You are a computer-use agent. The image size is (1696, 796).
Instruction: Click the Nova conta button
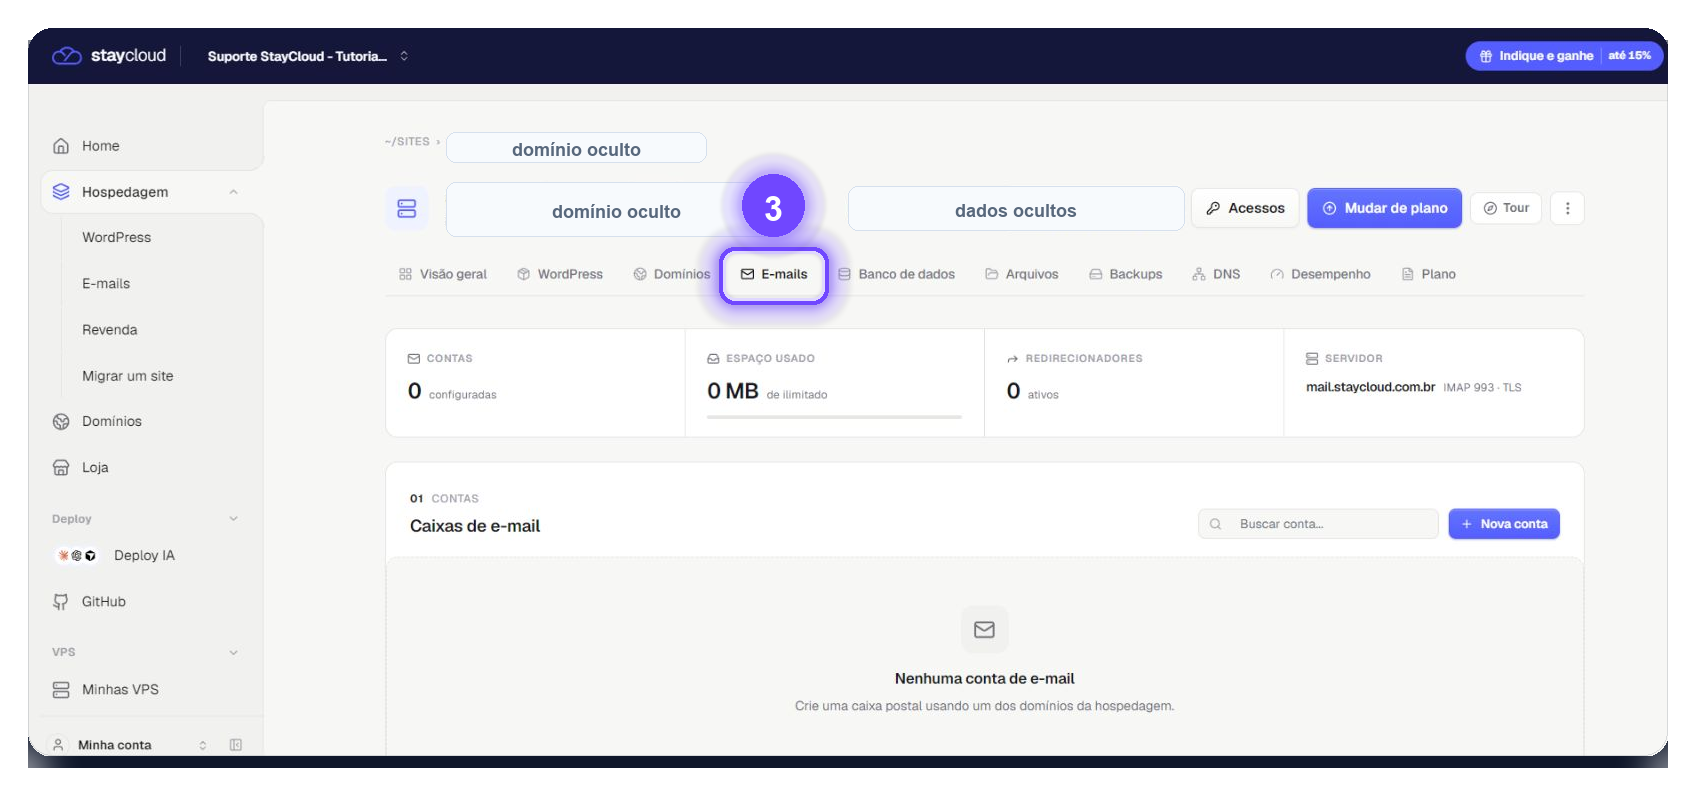coord(1504,524)
